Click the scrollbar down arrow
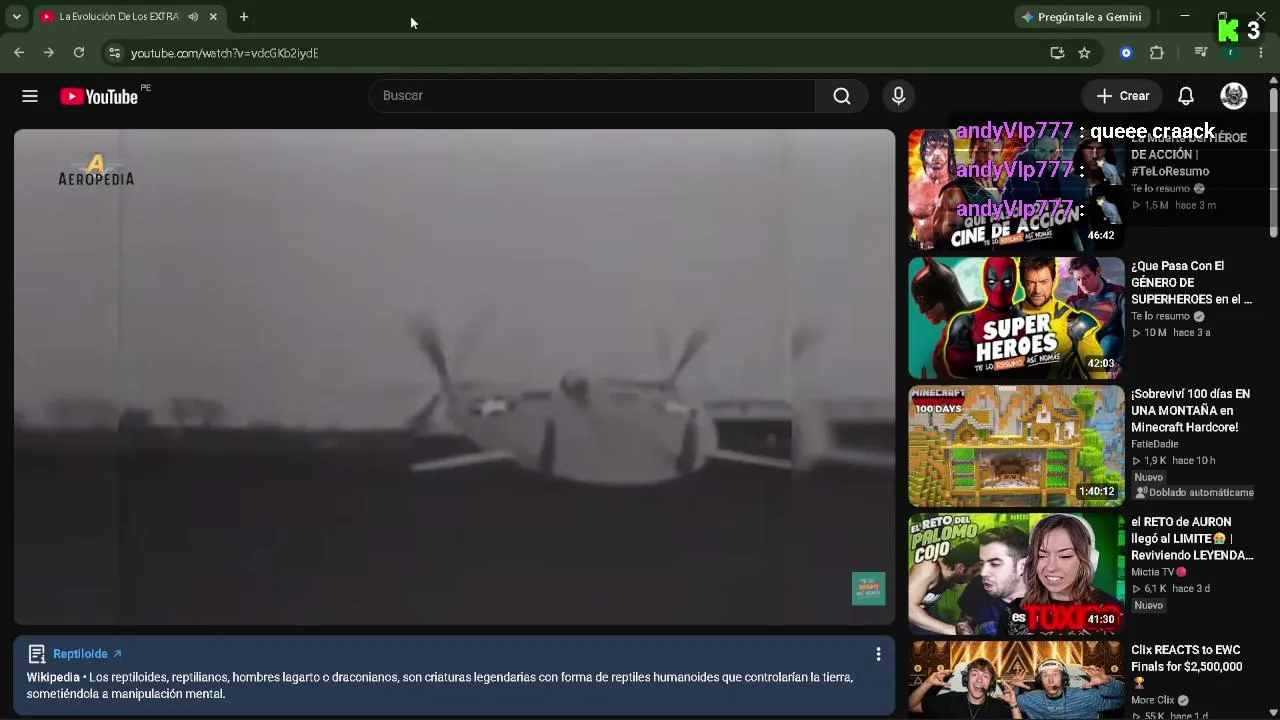The width and height of the screenshot is (1280, 720). pos(1273,712)
